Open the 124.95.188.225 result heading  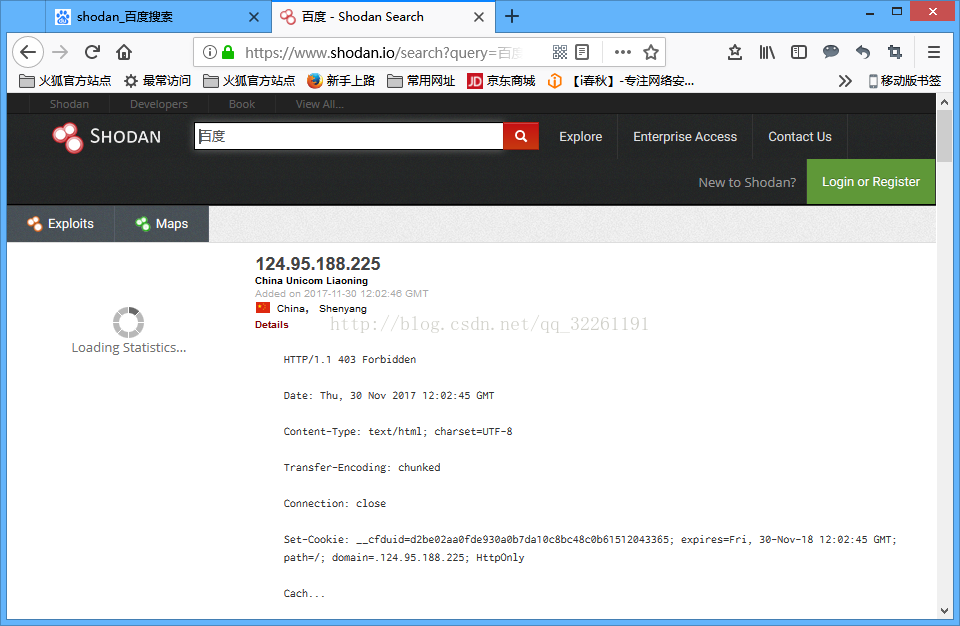click(x=318, y=264)
